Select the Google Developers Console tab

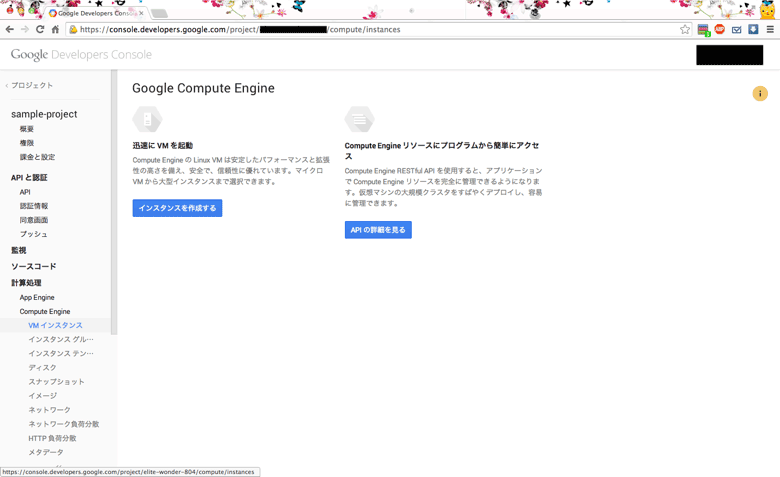click(x=96, y=13)
